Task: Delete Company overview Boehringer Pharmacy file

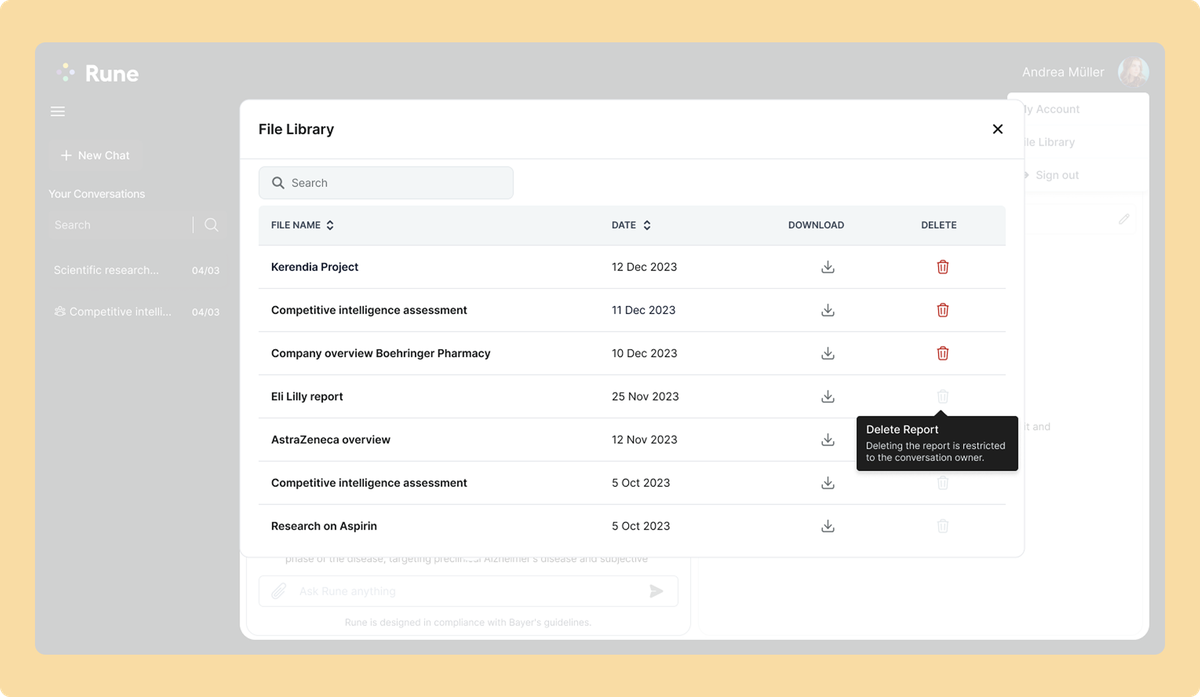Action: pyautogui.click(x=942, y=353)
